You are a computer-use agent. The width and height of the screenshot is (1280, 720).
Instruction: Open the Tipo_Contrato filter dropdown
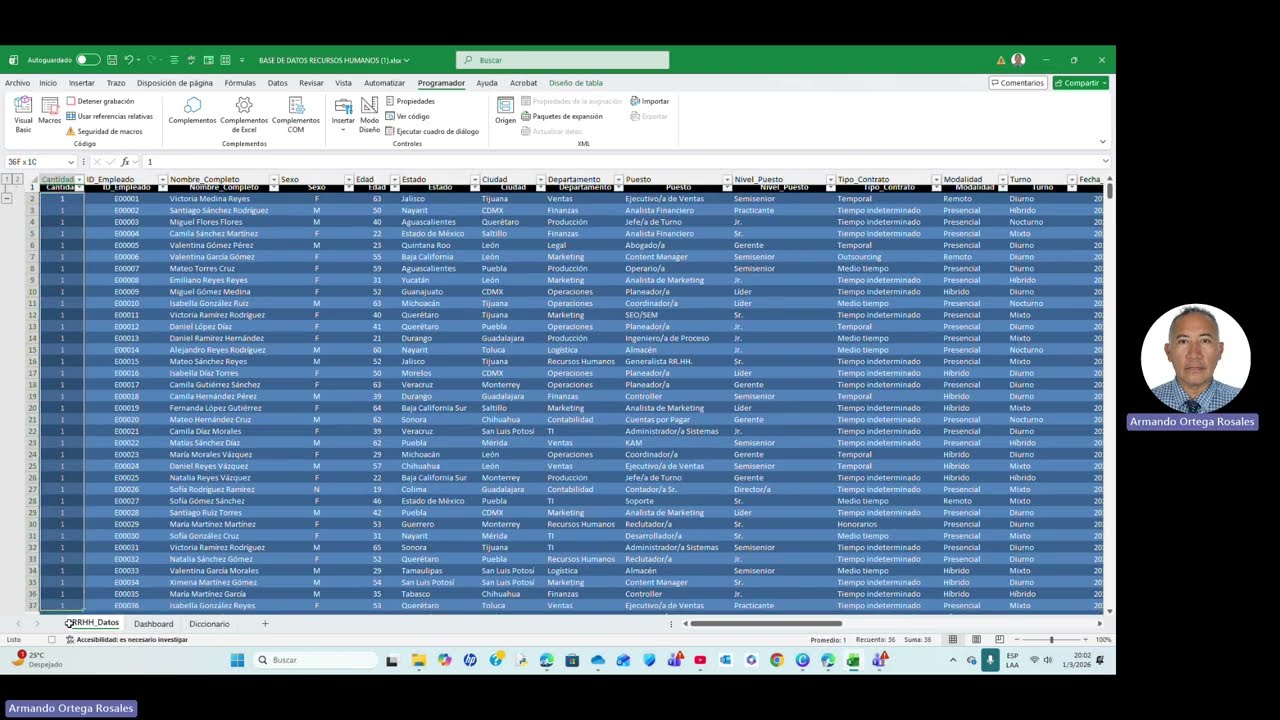point(936,180)
